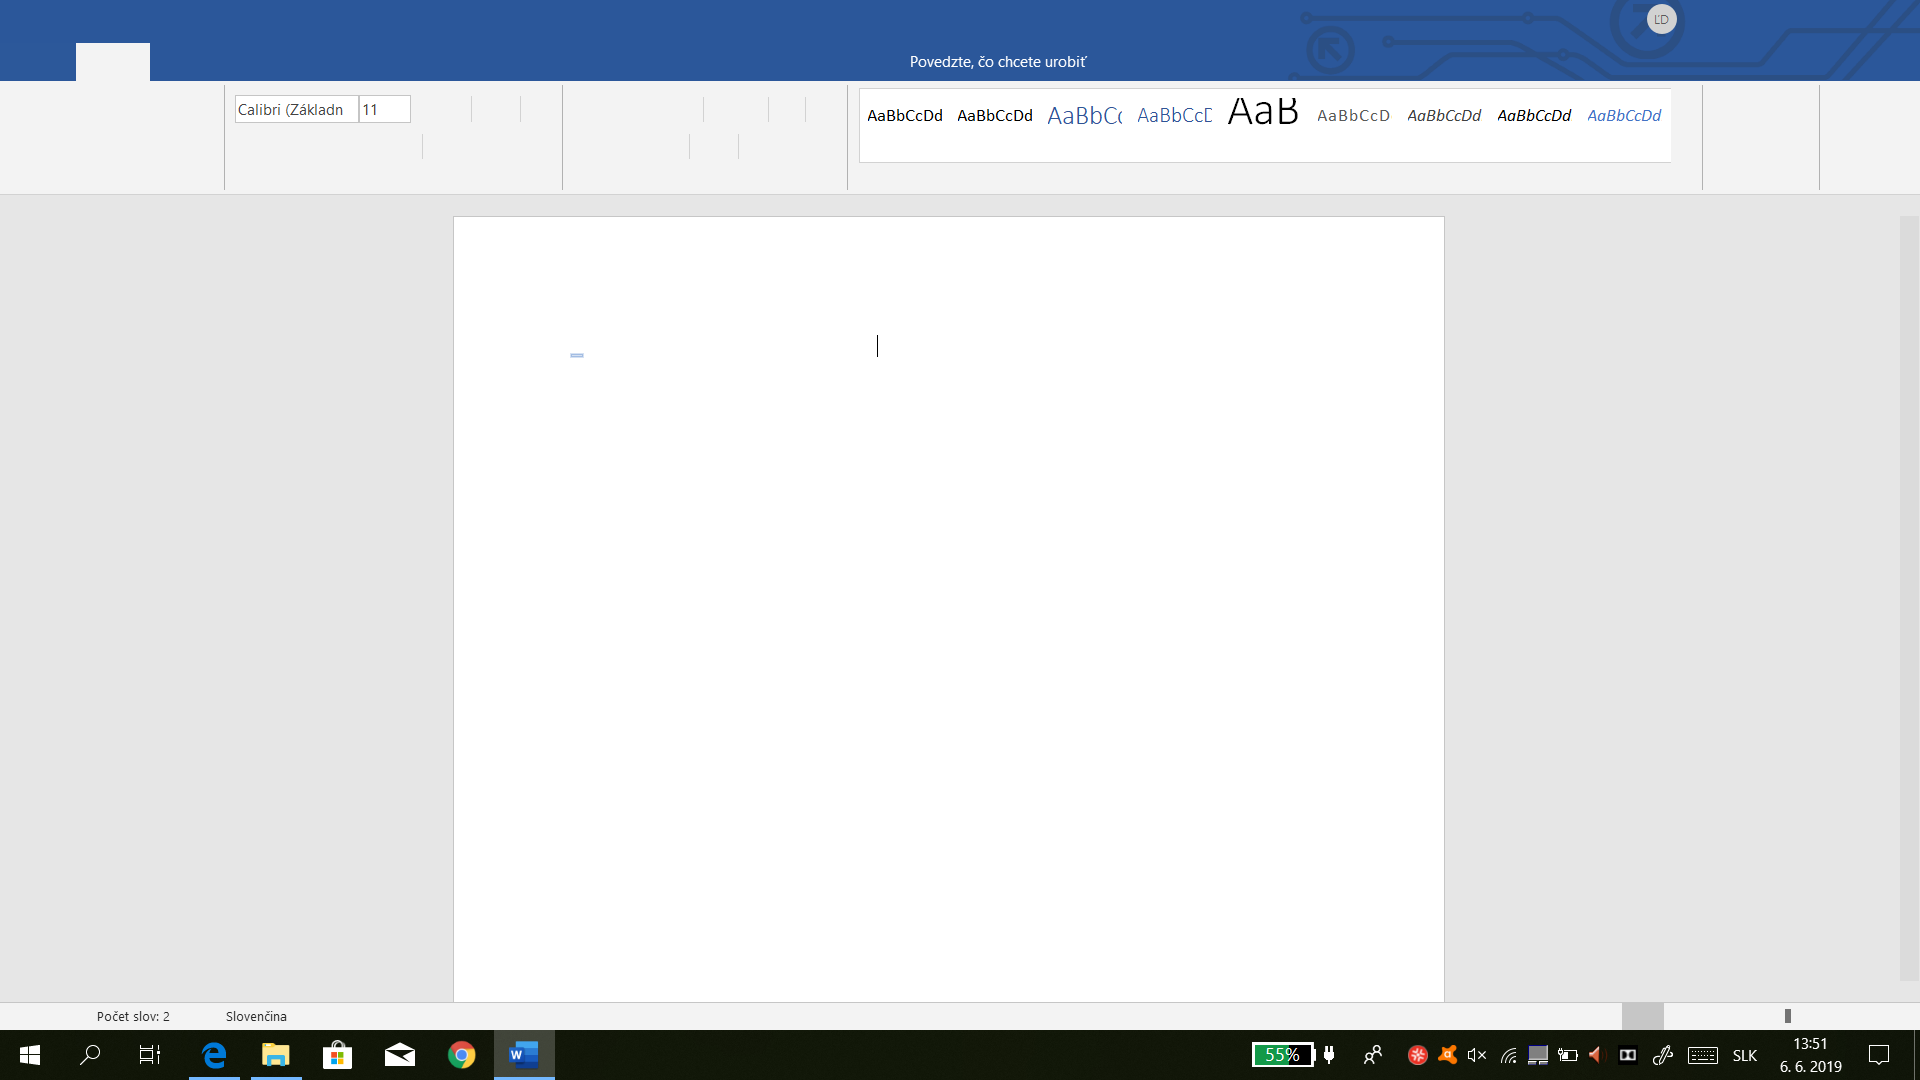This screenshot has height=1080, width=1920.
Task: Open the Microsoft Store icon
Action: point(337,1055)
